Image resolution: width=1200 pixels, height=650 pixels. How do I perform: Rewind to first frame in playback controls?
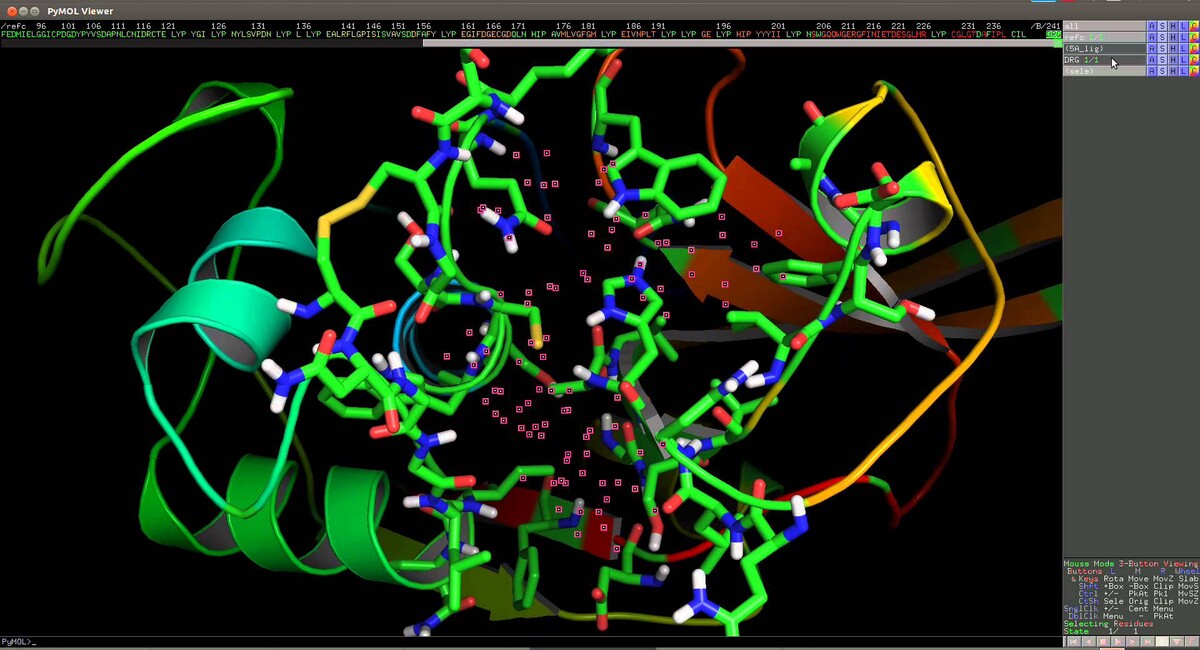tap(1073, 642)
